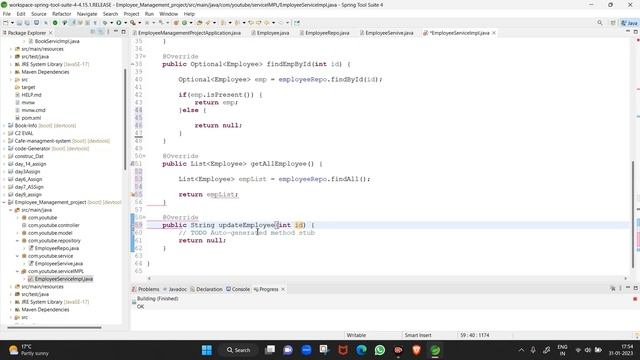Maximize the Package Explorer panel
This screenshot has width=640, height=360.
point(123,32)
